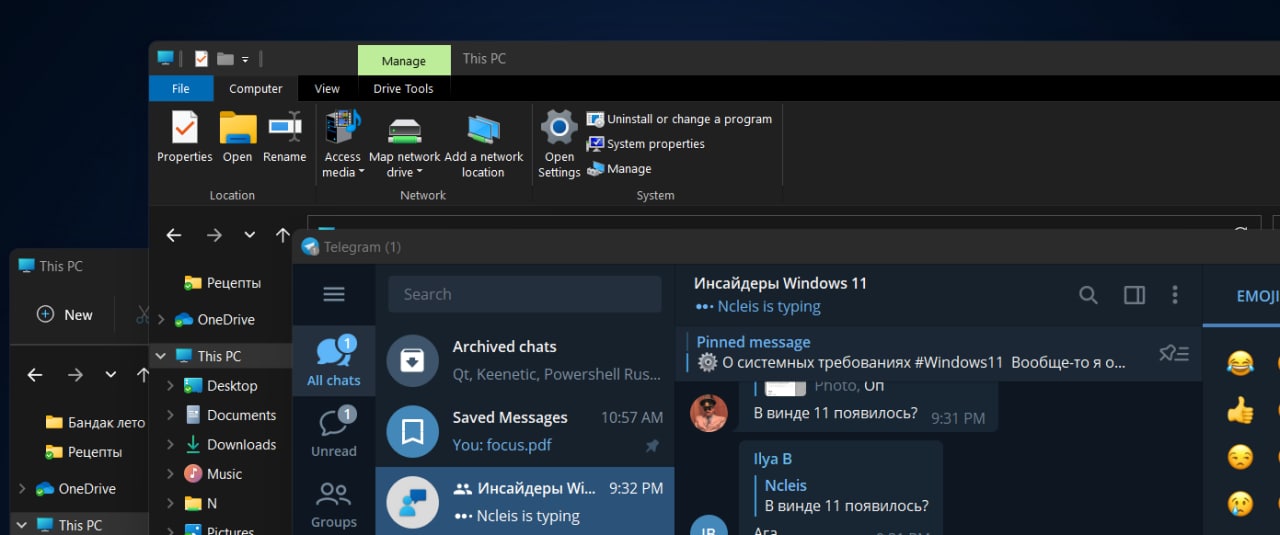Expand the Music tree node
The height and width of the screenshot is (535, 1280).
pos(170,474)
